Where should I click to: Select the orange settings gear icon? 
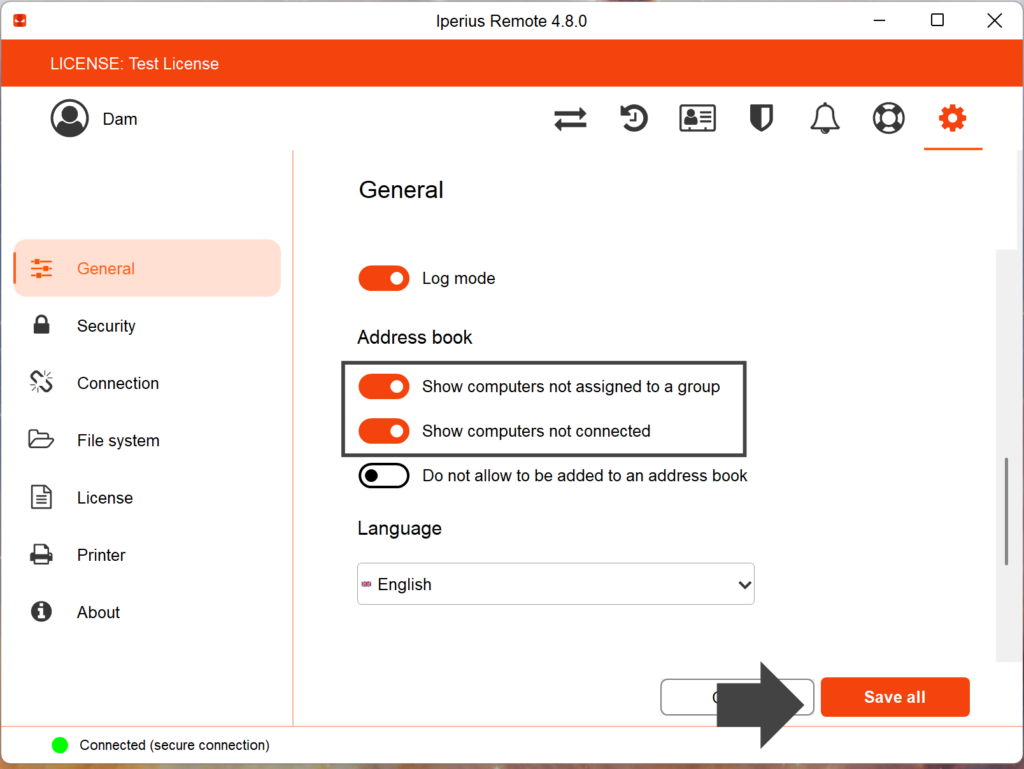pos(953,118)
